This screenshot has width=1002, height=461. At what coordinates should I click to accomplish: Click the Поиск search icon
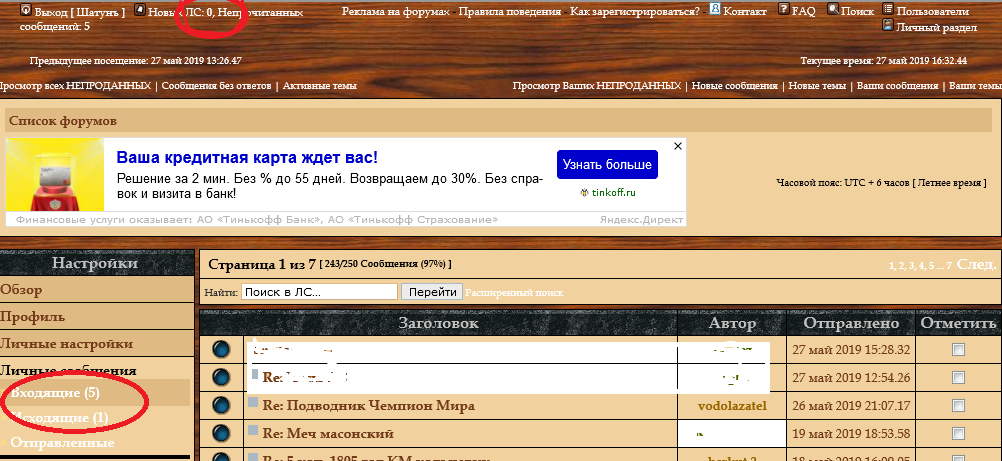click(x=832, y=10)
